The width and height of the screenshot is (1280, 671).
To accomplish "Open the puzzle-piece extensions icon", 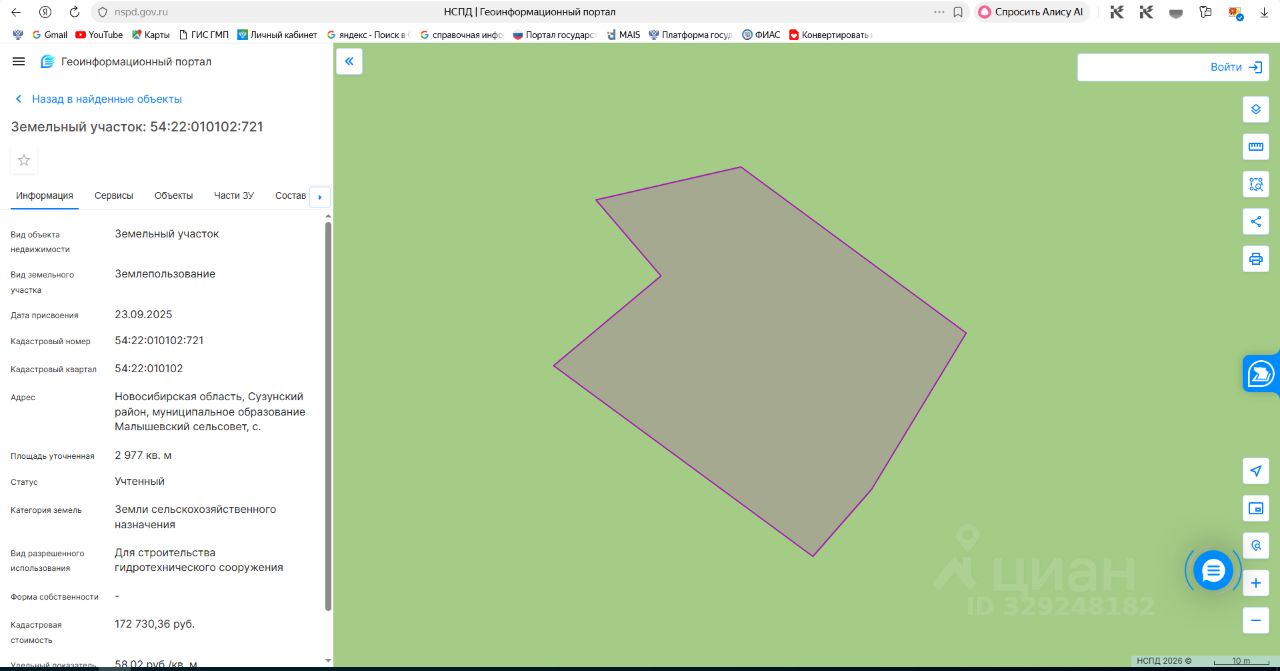I will click(1206, 12).
